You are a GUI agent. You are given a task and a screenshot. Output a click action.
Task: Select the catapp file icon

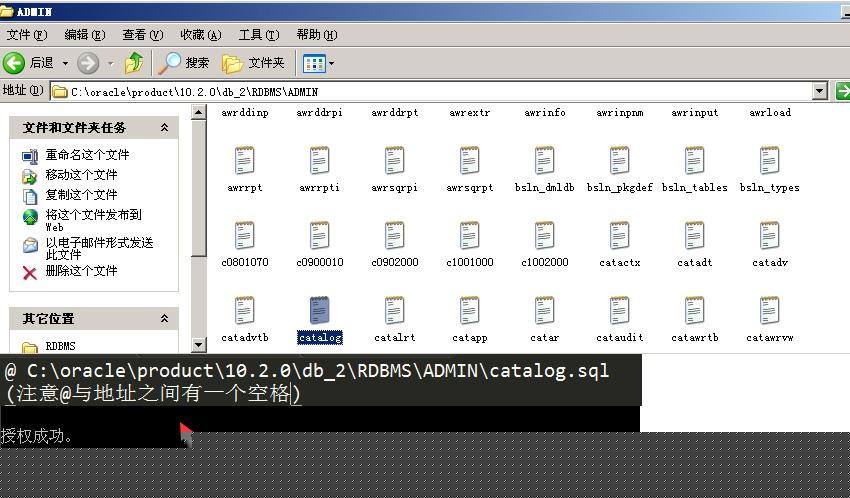(469, 311)
